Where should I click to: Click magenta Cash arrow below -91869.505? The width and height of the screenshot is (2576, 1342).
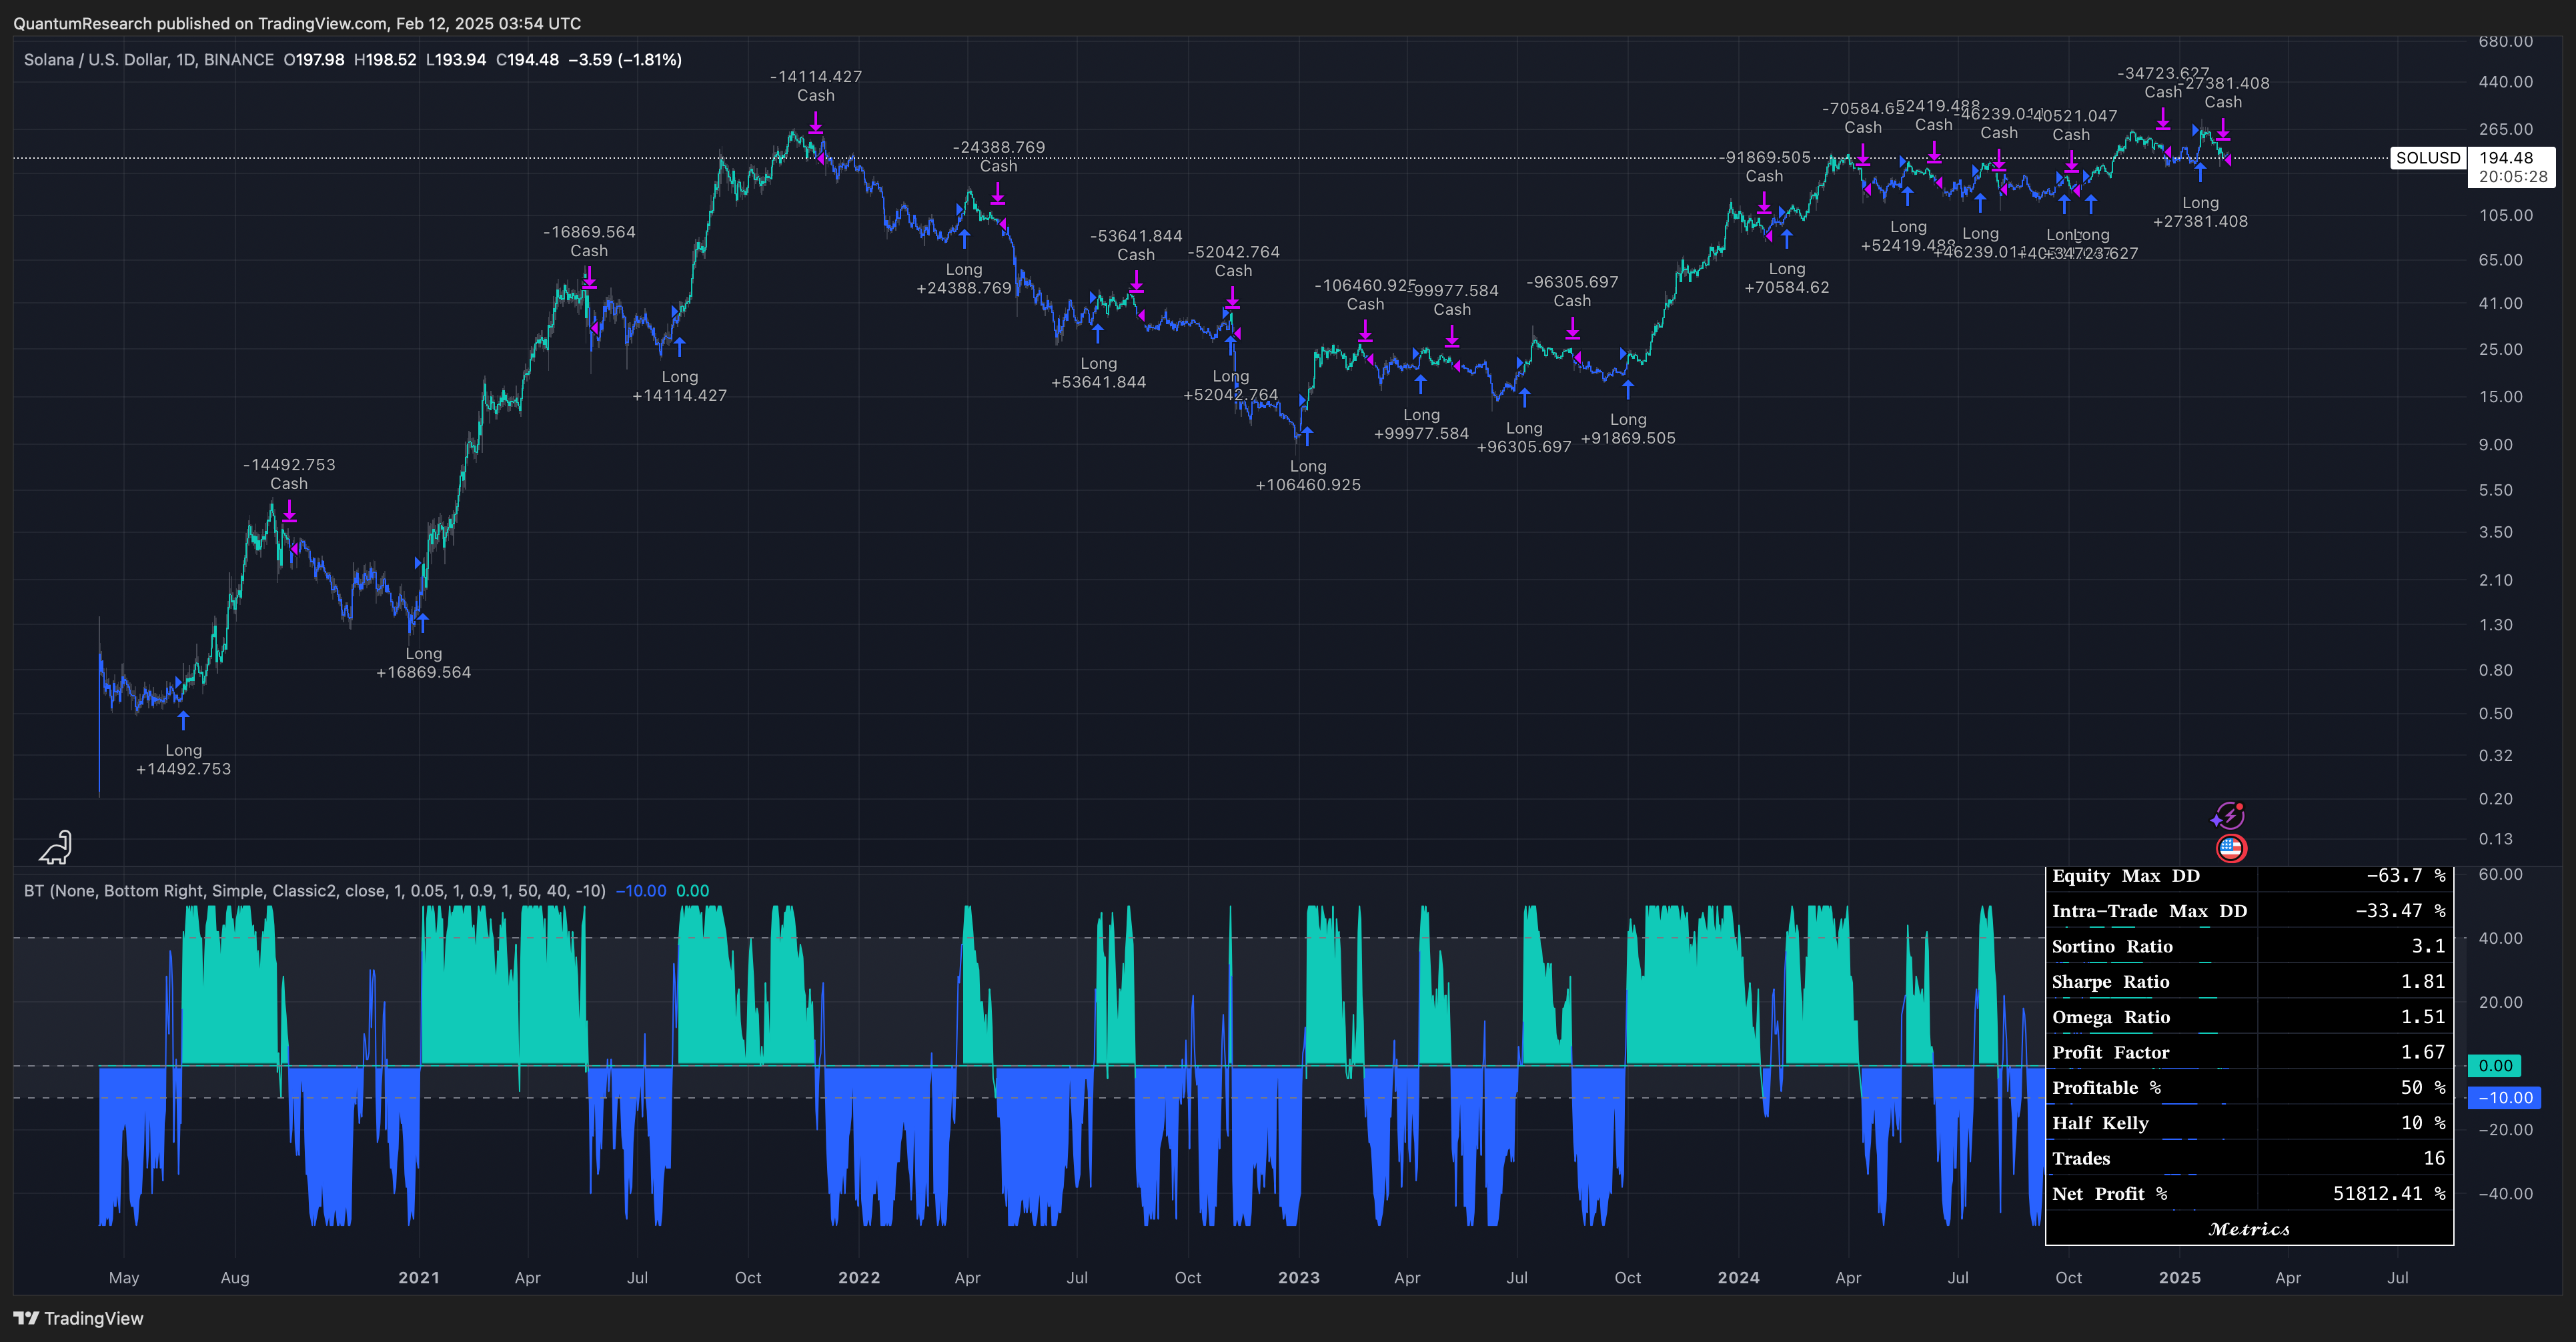pos(1765,204)
